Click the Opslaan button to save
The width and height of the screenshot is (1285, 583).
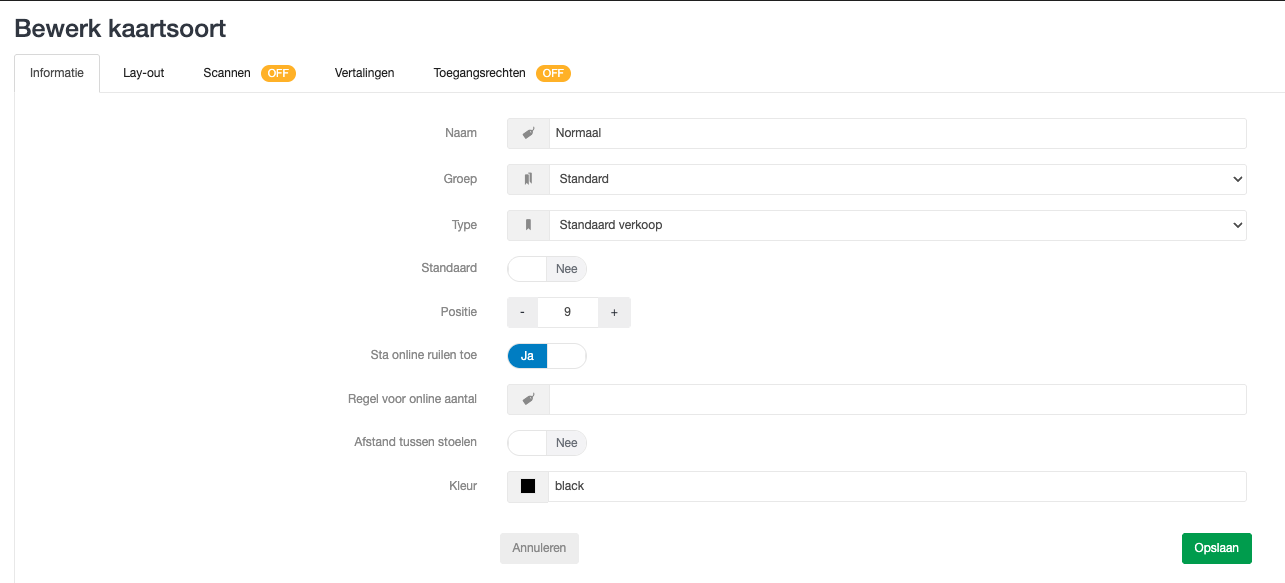[1217, 548]
